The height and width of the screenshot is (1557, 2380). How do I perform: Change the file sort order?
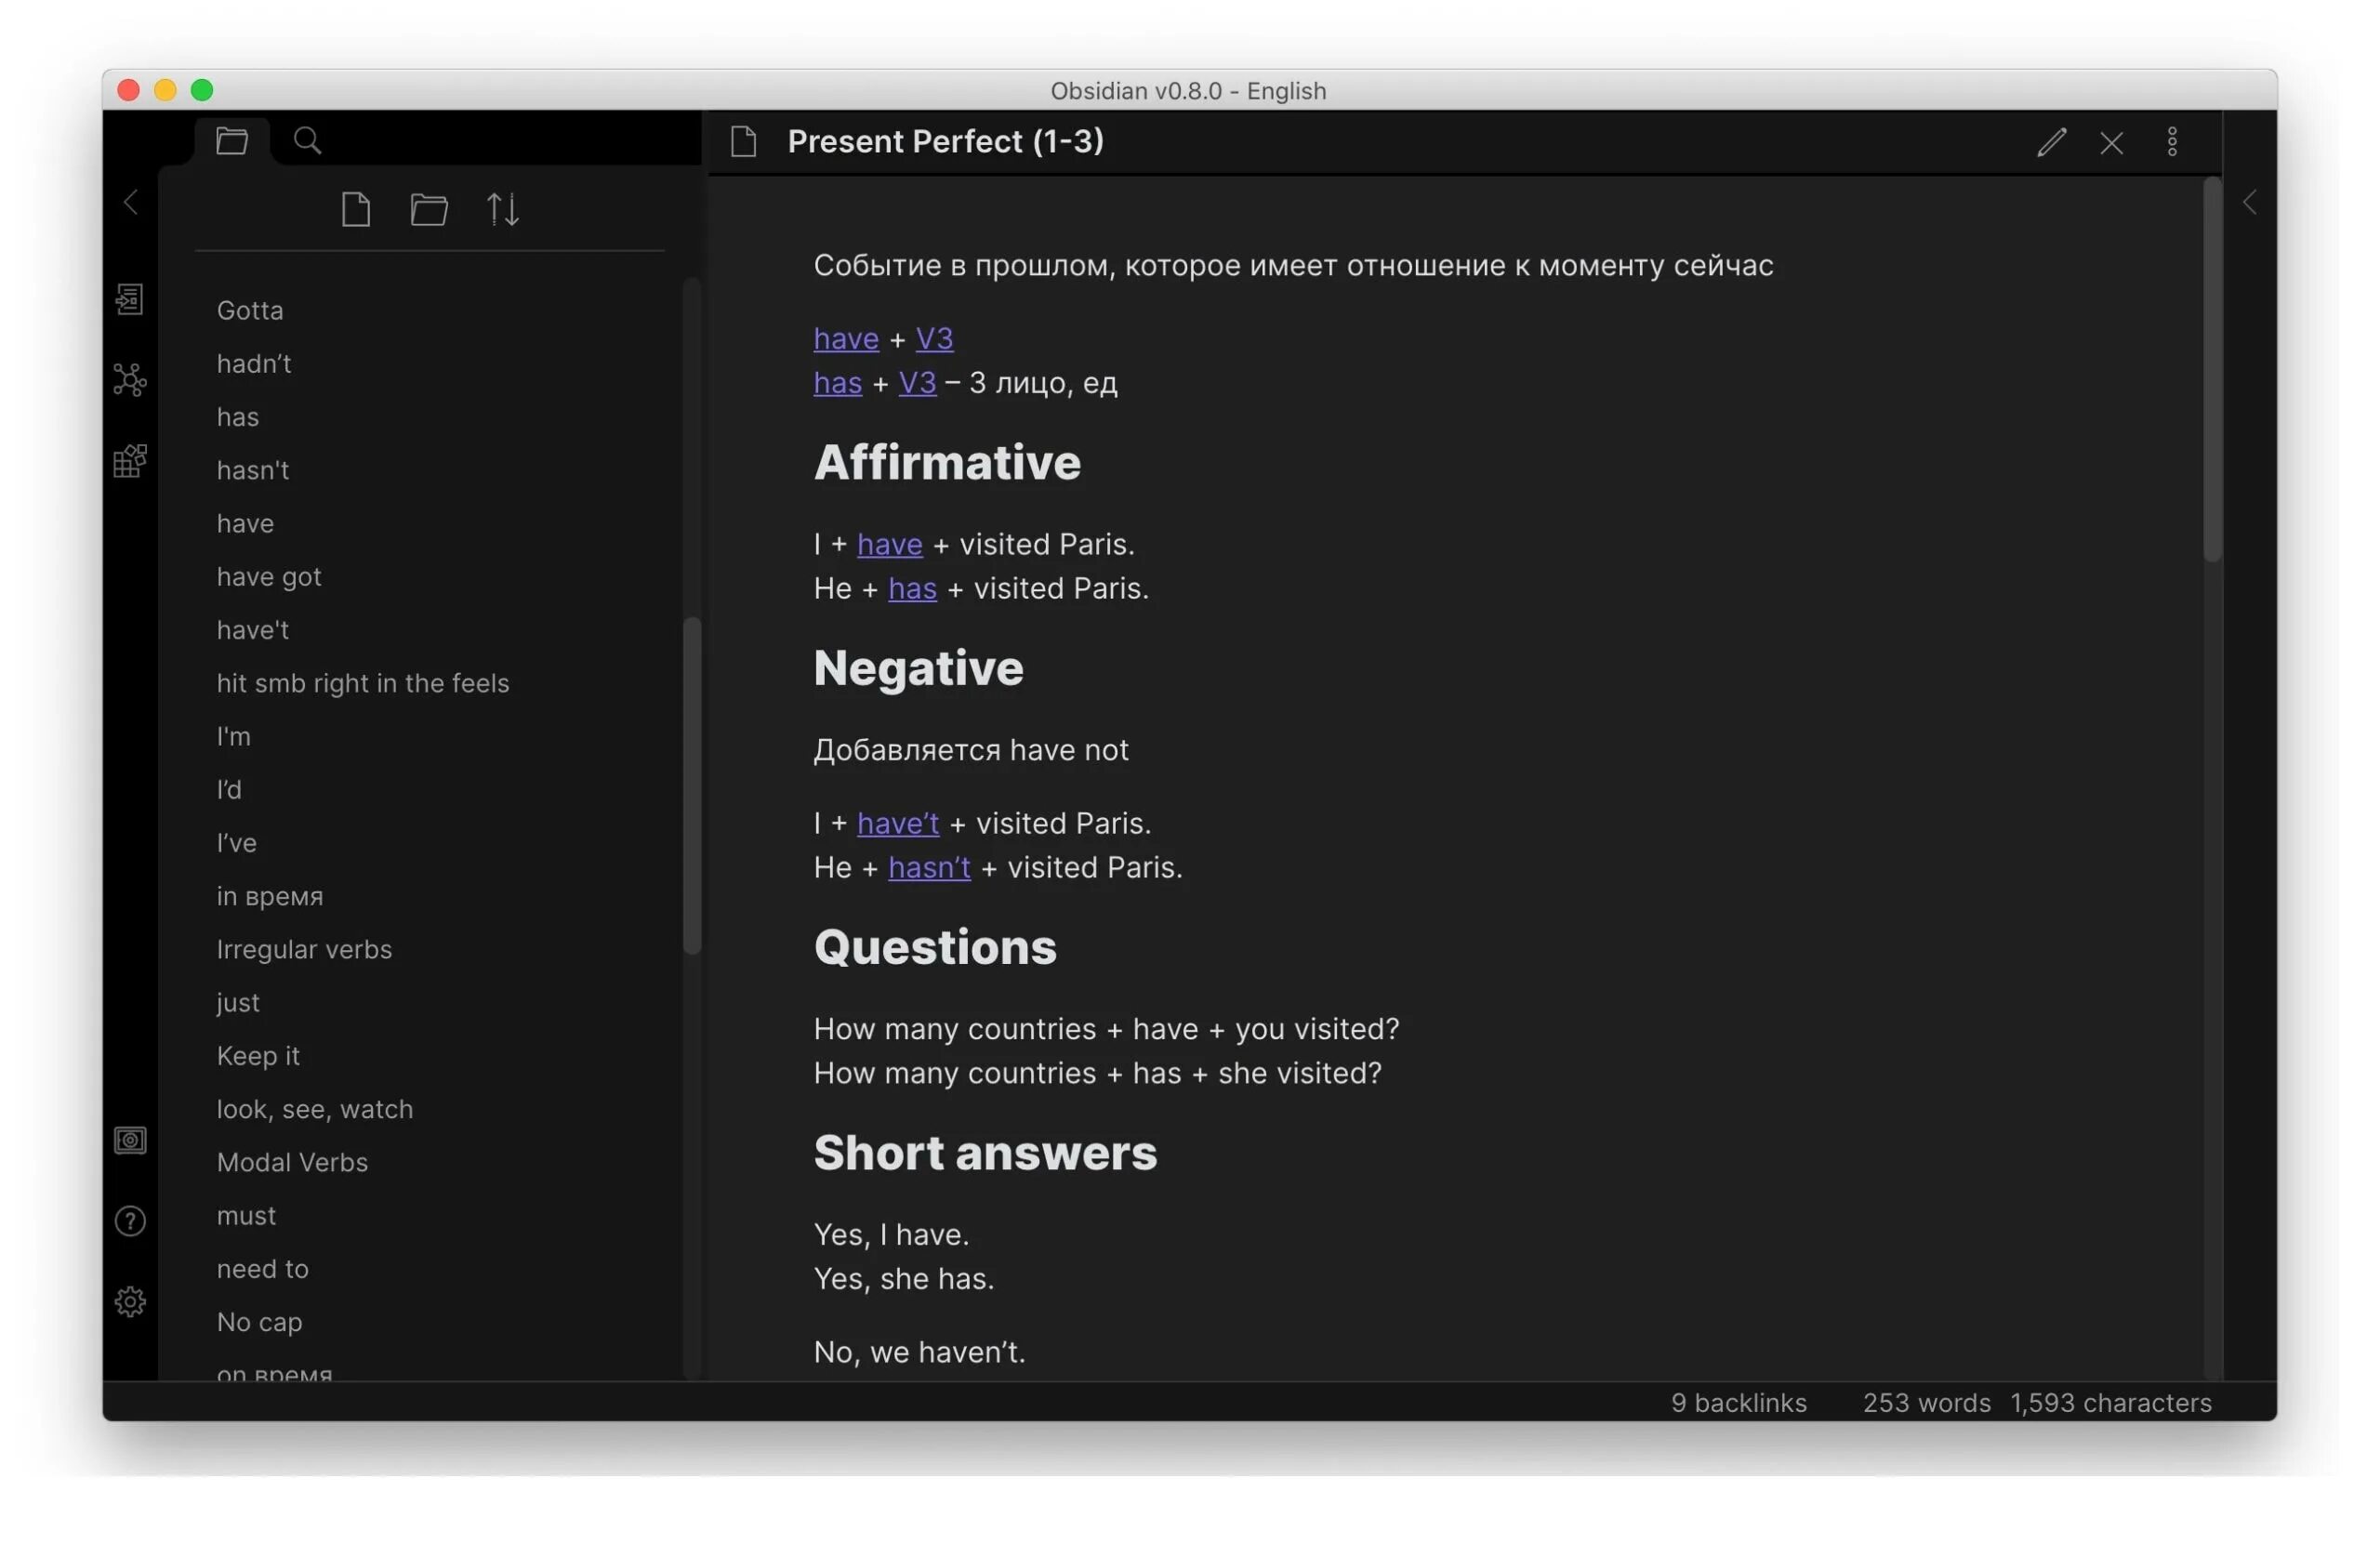click(503, 210)
